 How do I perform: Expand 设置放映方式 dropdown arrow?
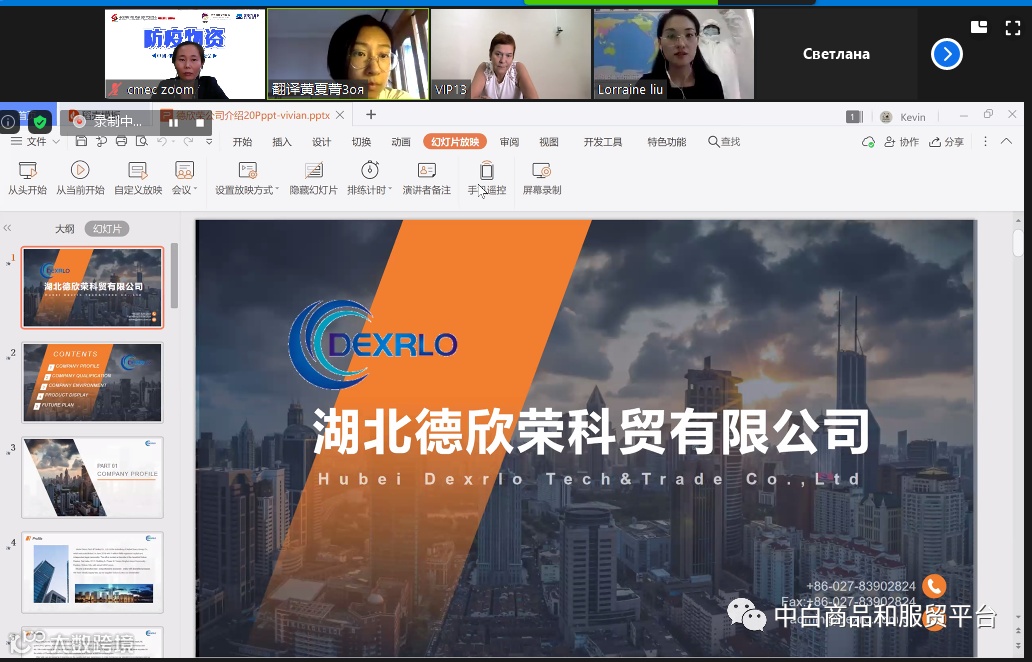(277, 190)
